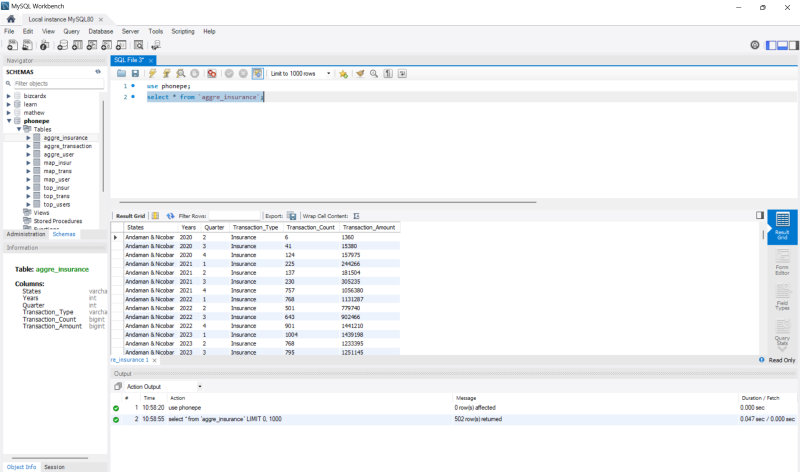
Task: Expand the learn schema
Action: (x=9, y=104)
